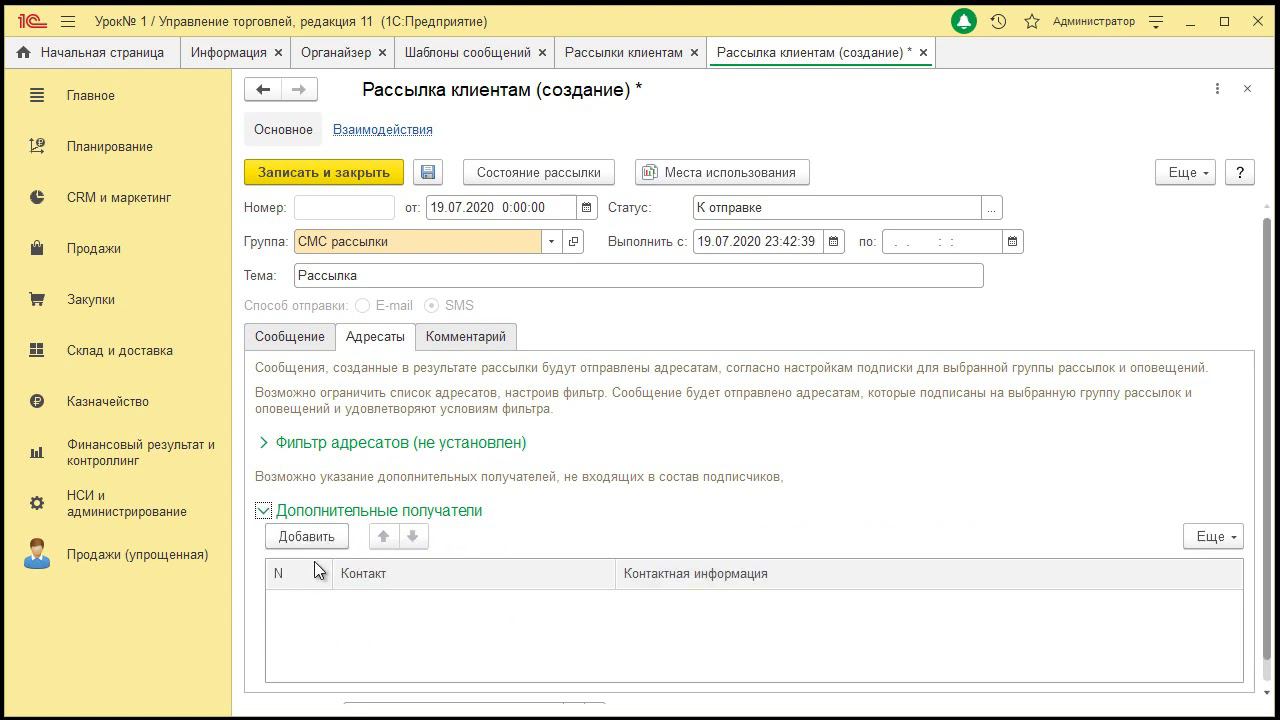
Task: Switch to the Сообщение tab
Action: [289, 337]
